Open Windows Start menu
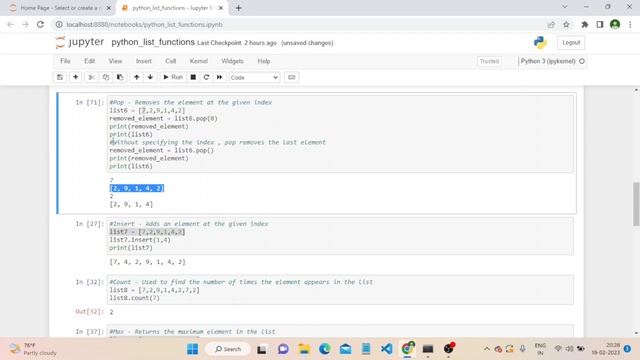The height and width of the screenshot is (360, 640). 192,349
